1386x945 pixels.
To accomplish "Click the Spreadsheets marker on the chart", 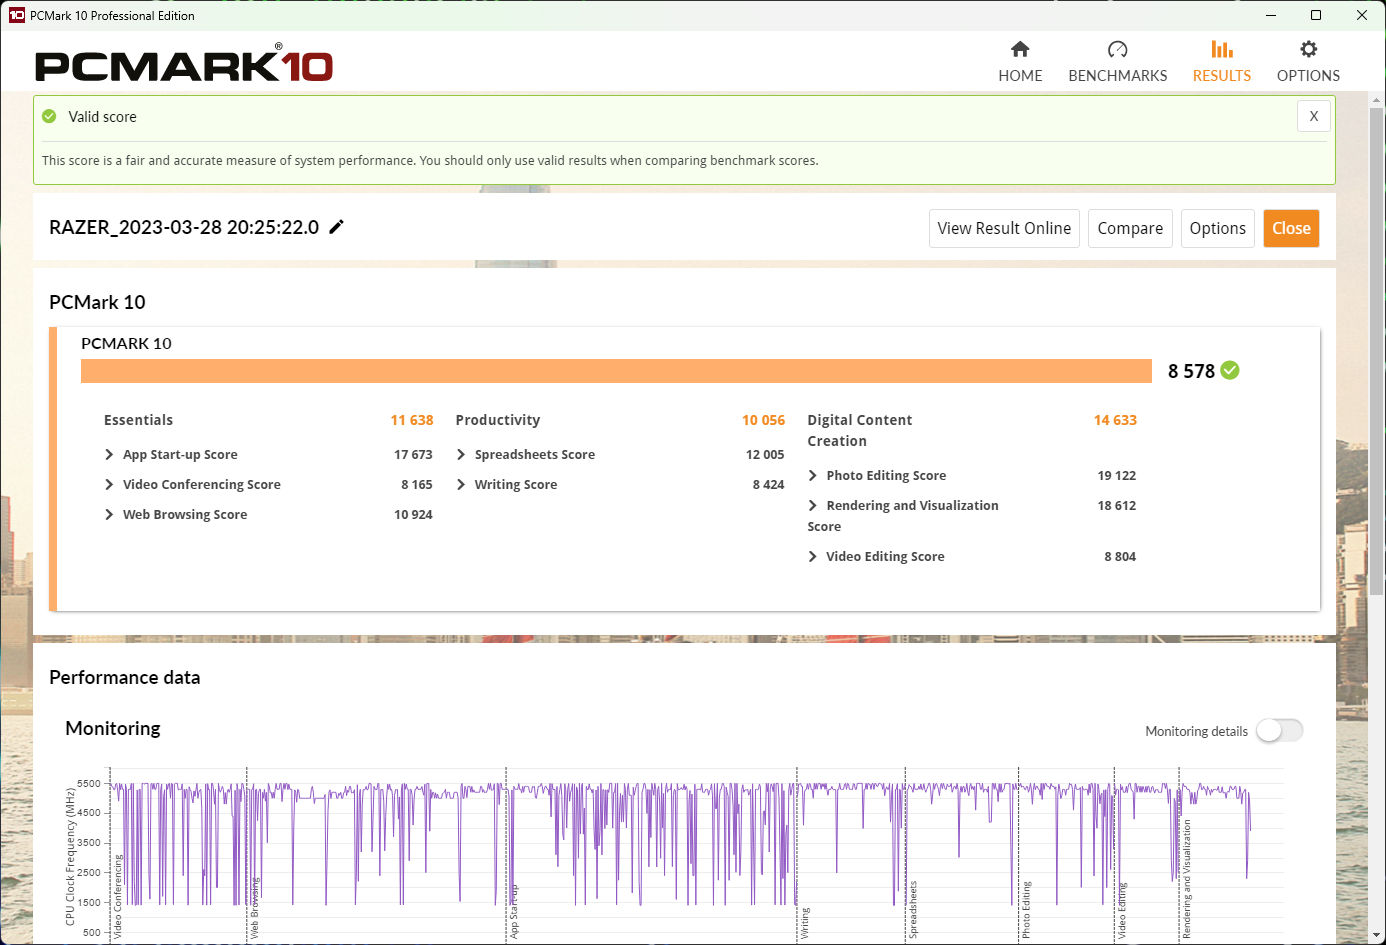I will (x=912, y=909).
